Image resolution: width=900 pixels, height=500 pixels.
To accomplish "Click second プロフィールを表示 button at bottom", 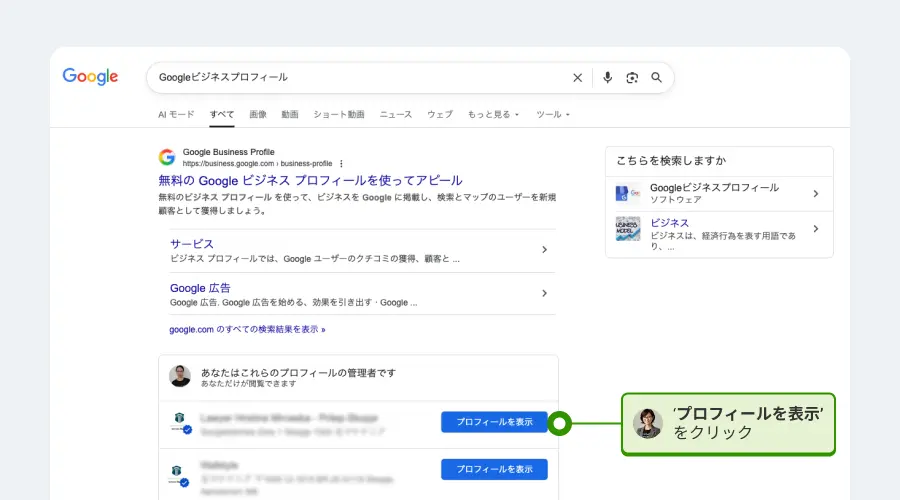I will 494,469.
